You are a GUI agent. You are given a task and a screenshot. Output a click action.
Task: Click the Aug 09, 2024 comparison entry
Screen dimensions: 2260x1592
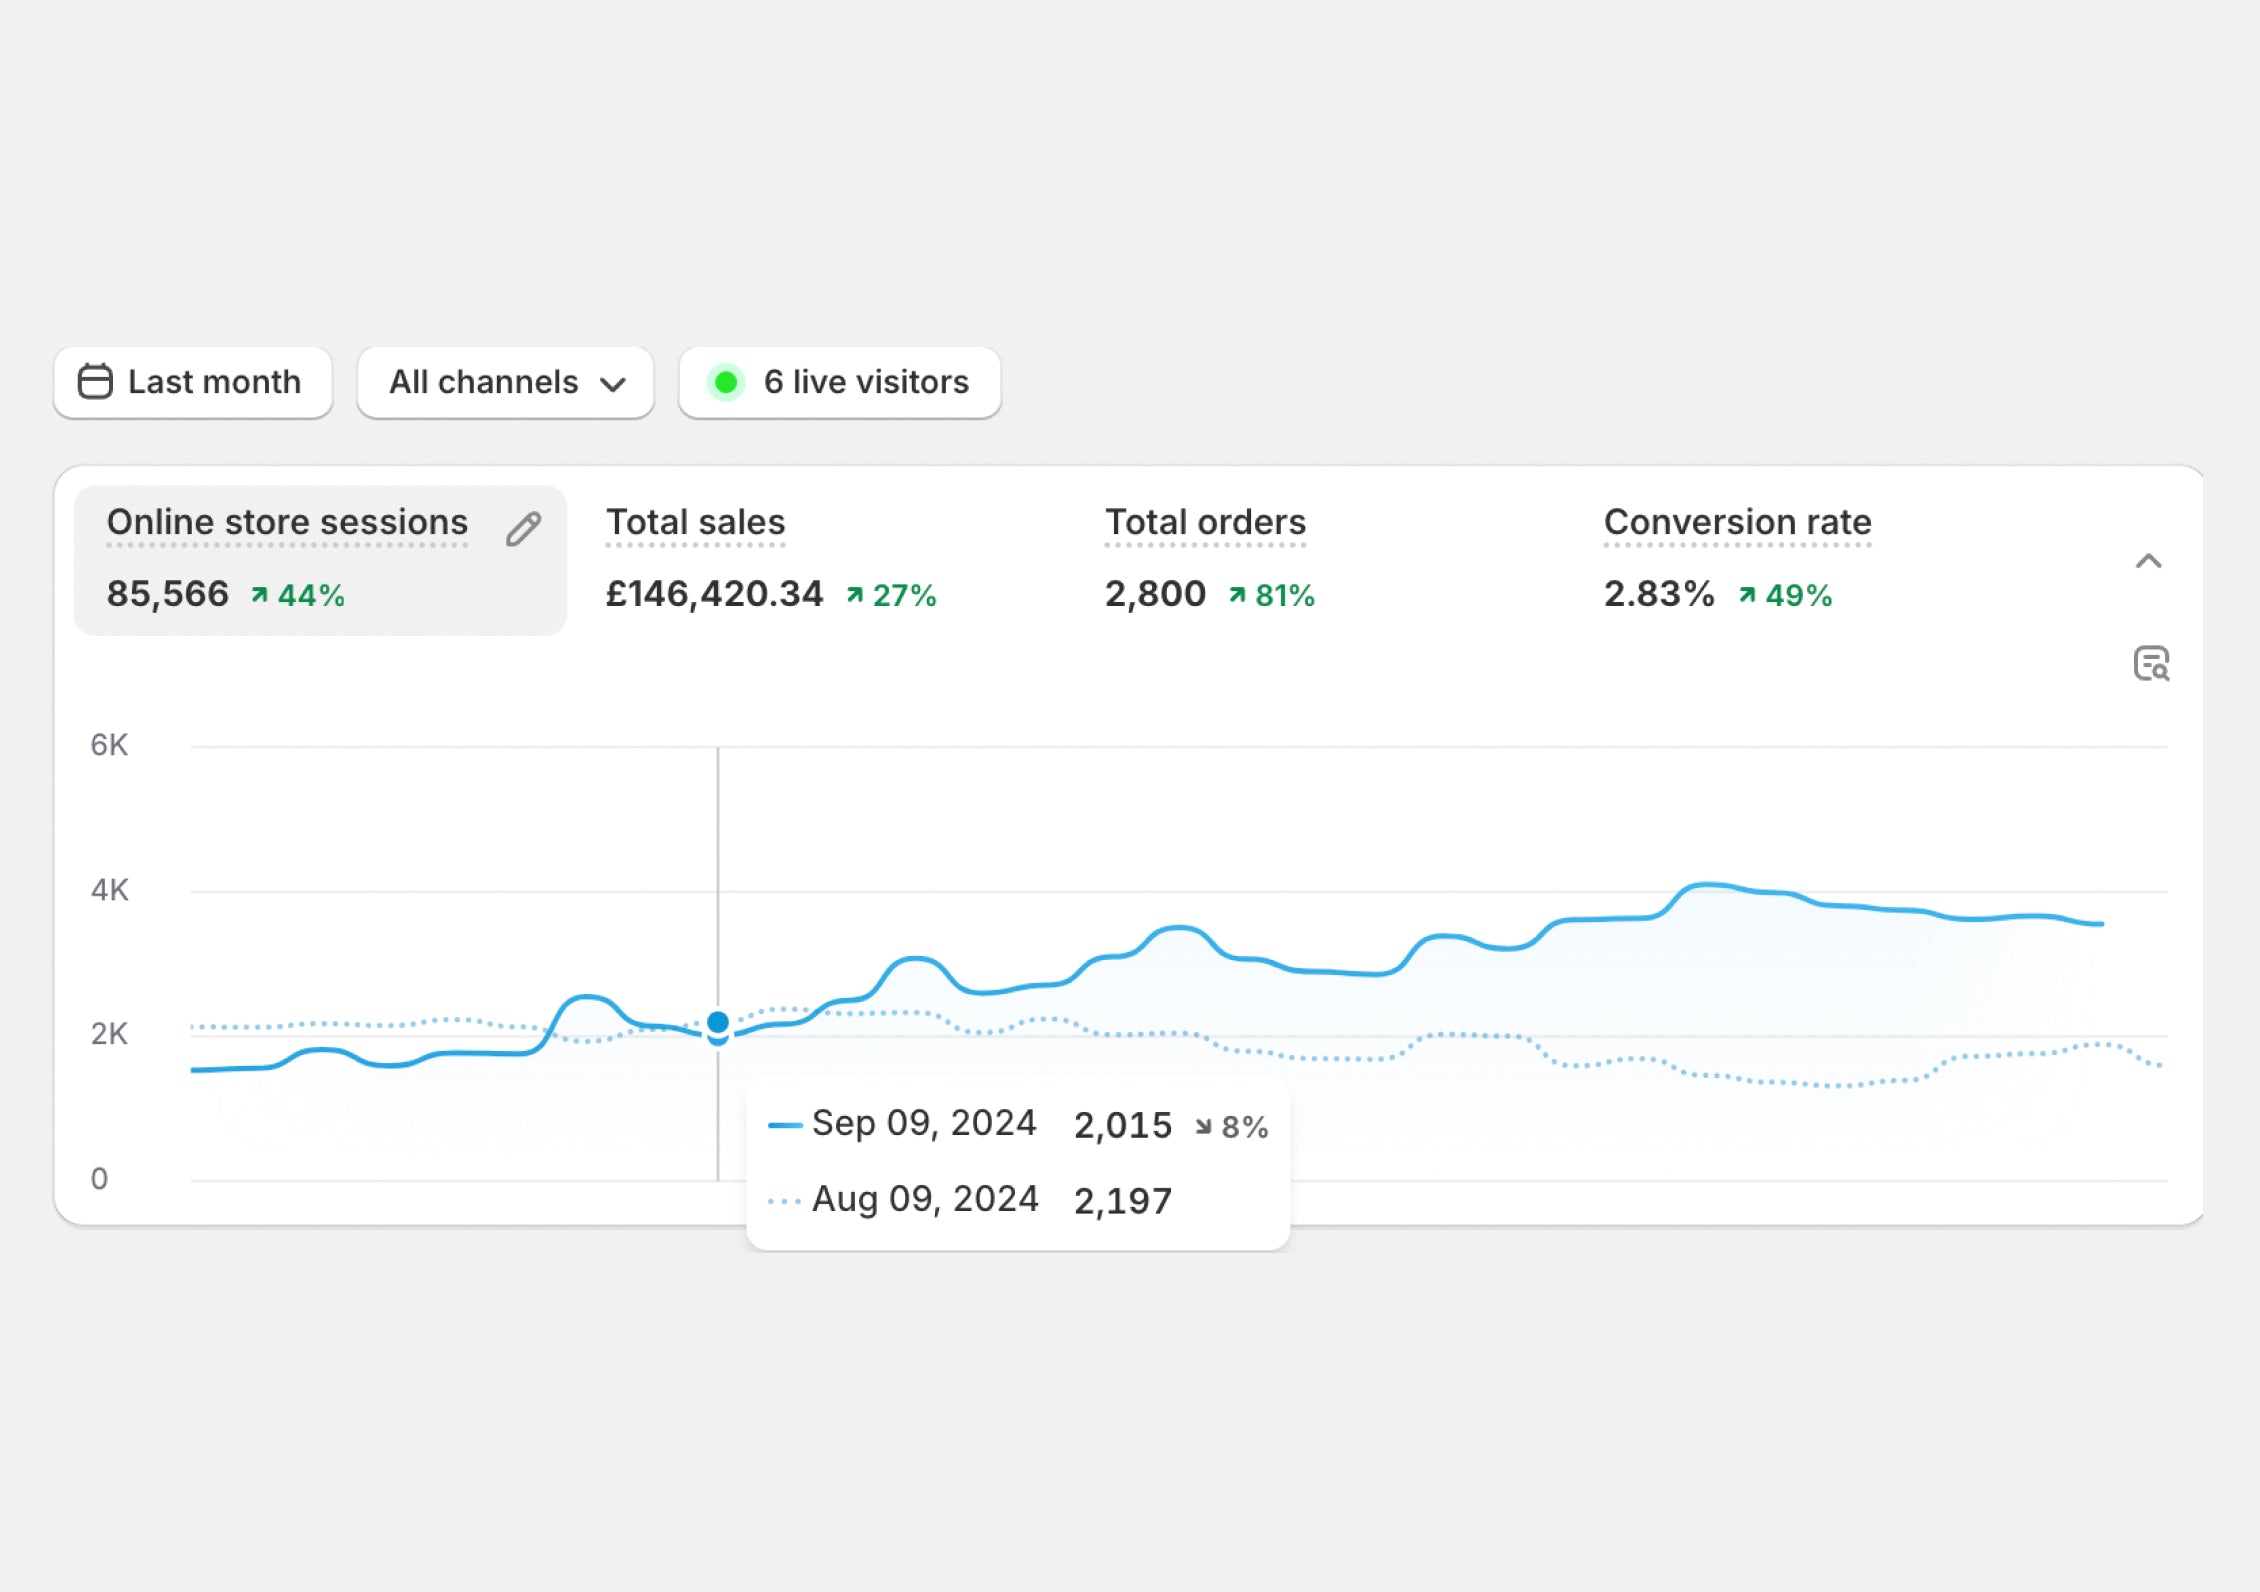point(924,1199)
